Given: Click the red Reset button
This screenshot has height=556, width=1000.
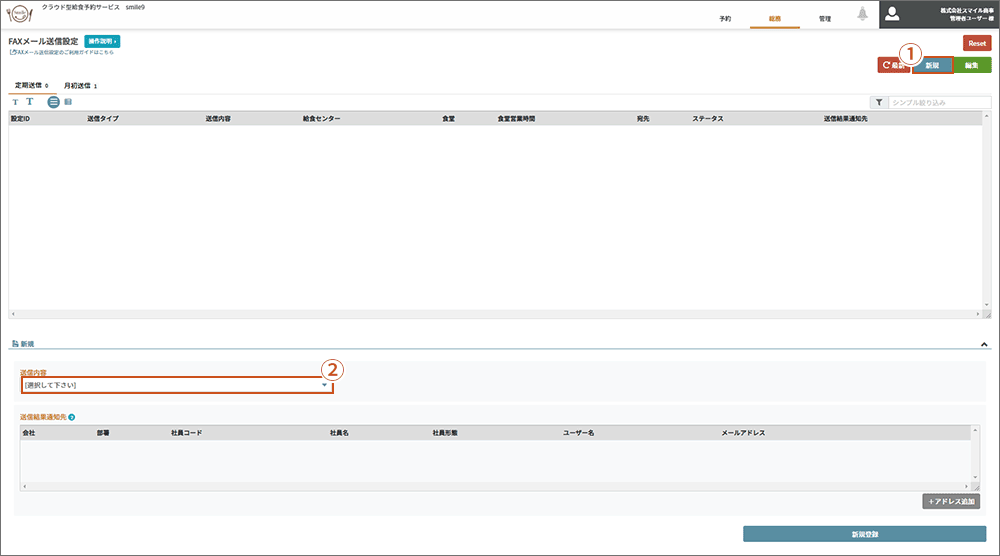Looking at the screenshot, I should (x=976, y=43).
